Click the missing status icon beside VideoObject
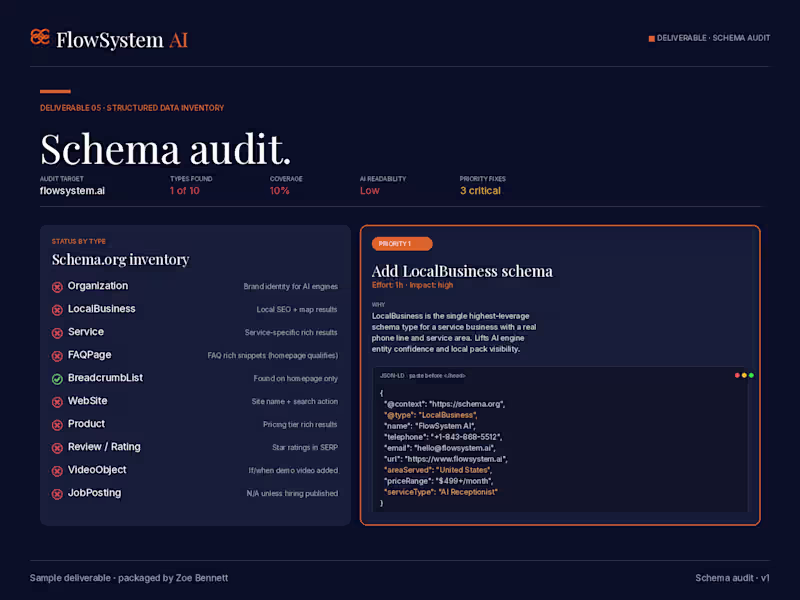Screen dimensions: 800x600 57,471
